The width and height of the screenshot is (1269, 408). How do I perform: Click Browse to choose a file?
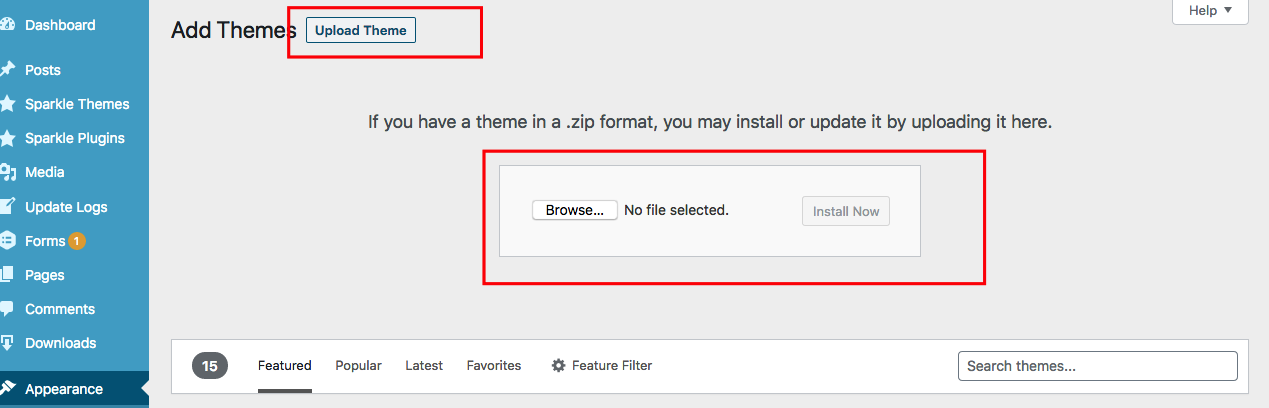pos(575,211)
